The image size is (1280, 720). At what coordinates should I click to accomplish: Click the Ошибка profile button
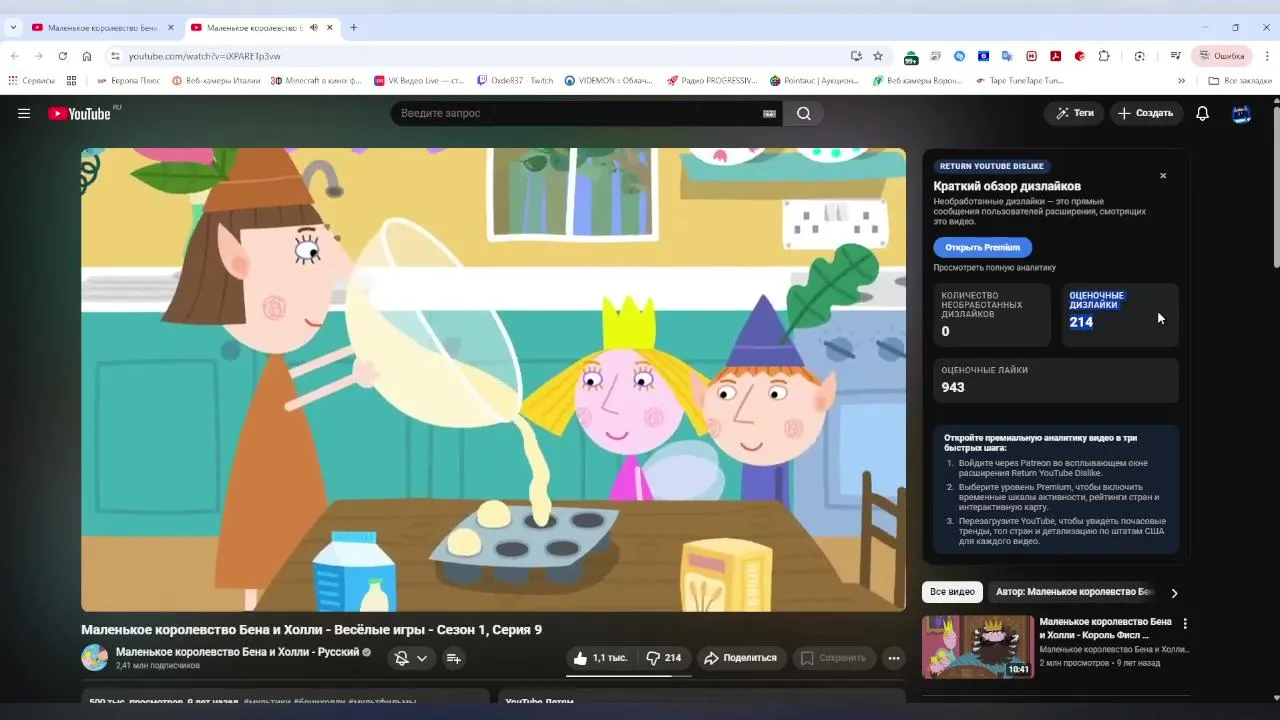(x=1221, y=56)
